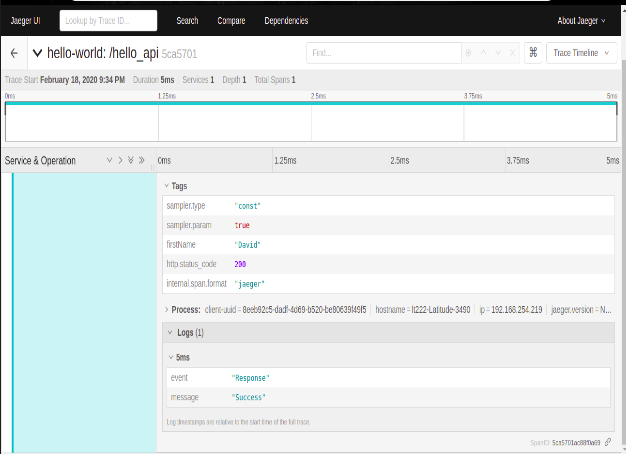626x454 pixels.
Task: Select the message "Success" log row
Action: (388, 397)
